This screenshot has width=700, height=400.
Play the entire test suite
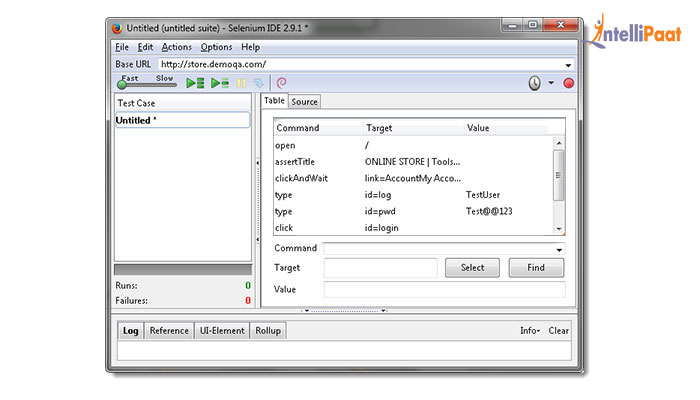point(195,83)
